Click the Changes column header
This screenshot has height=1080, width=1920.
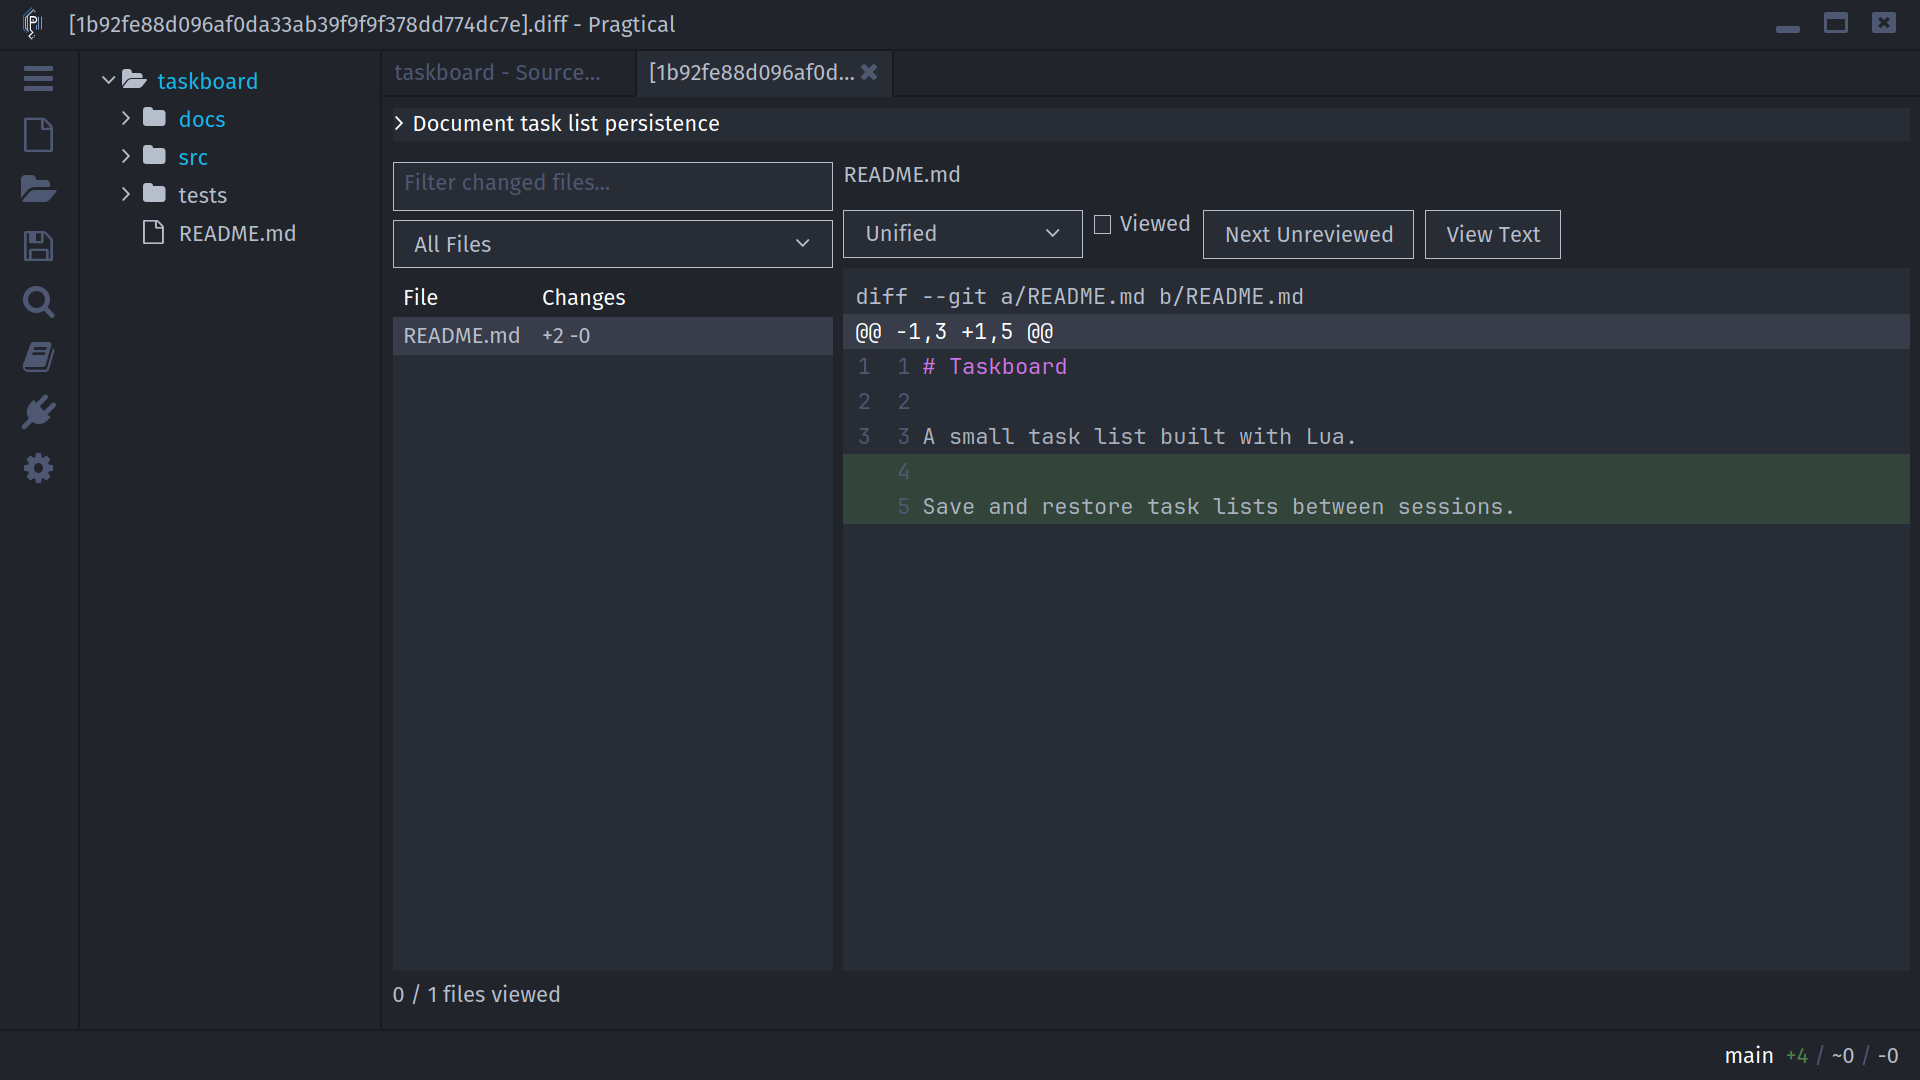(x=584, y=297)
